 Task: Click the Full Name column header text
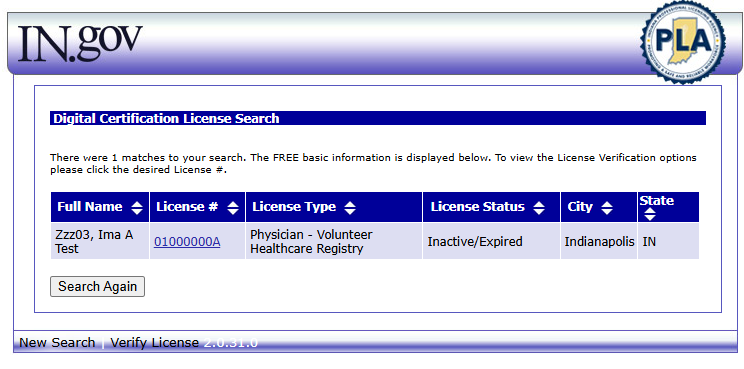(x=90, y=207)
